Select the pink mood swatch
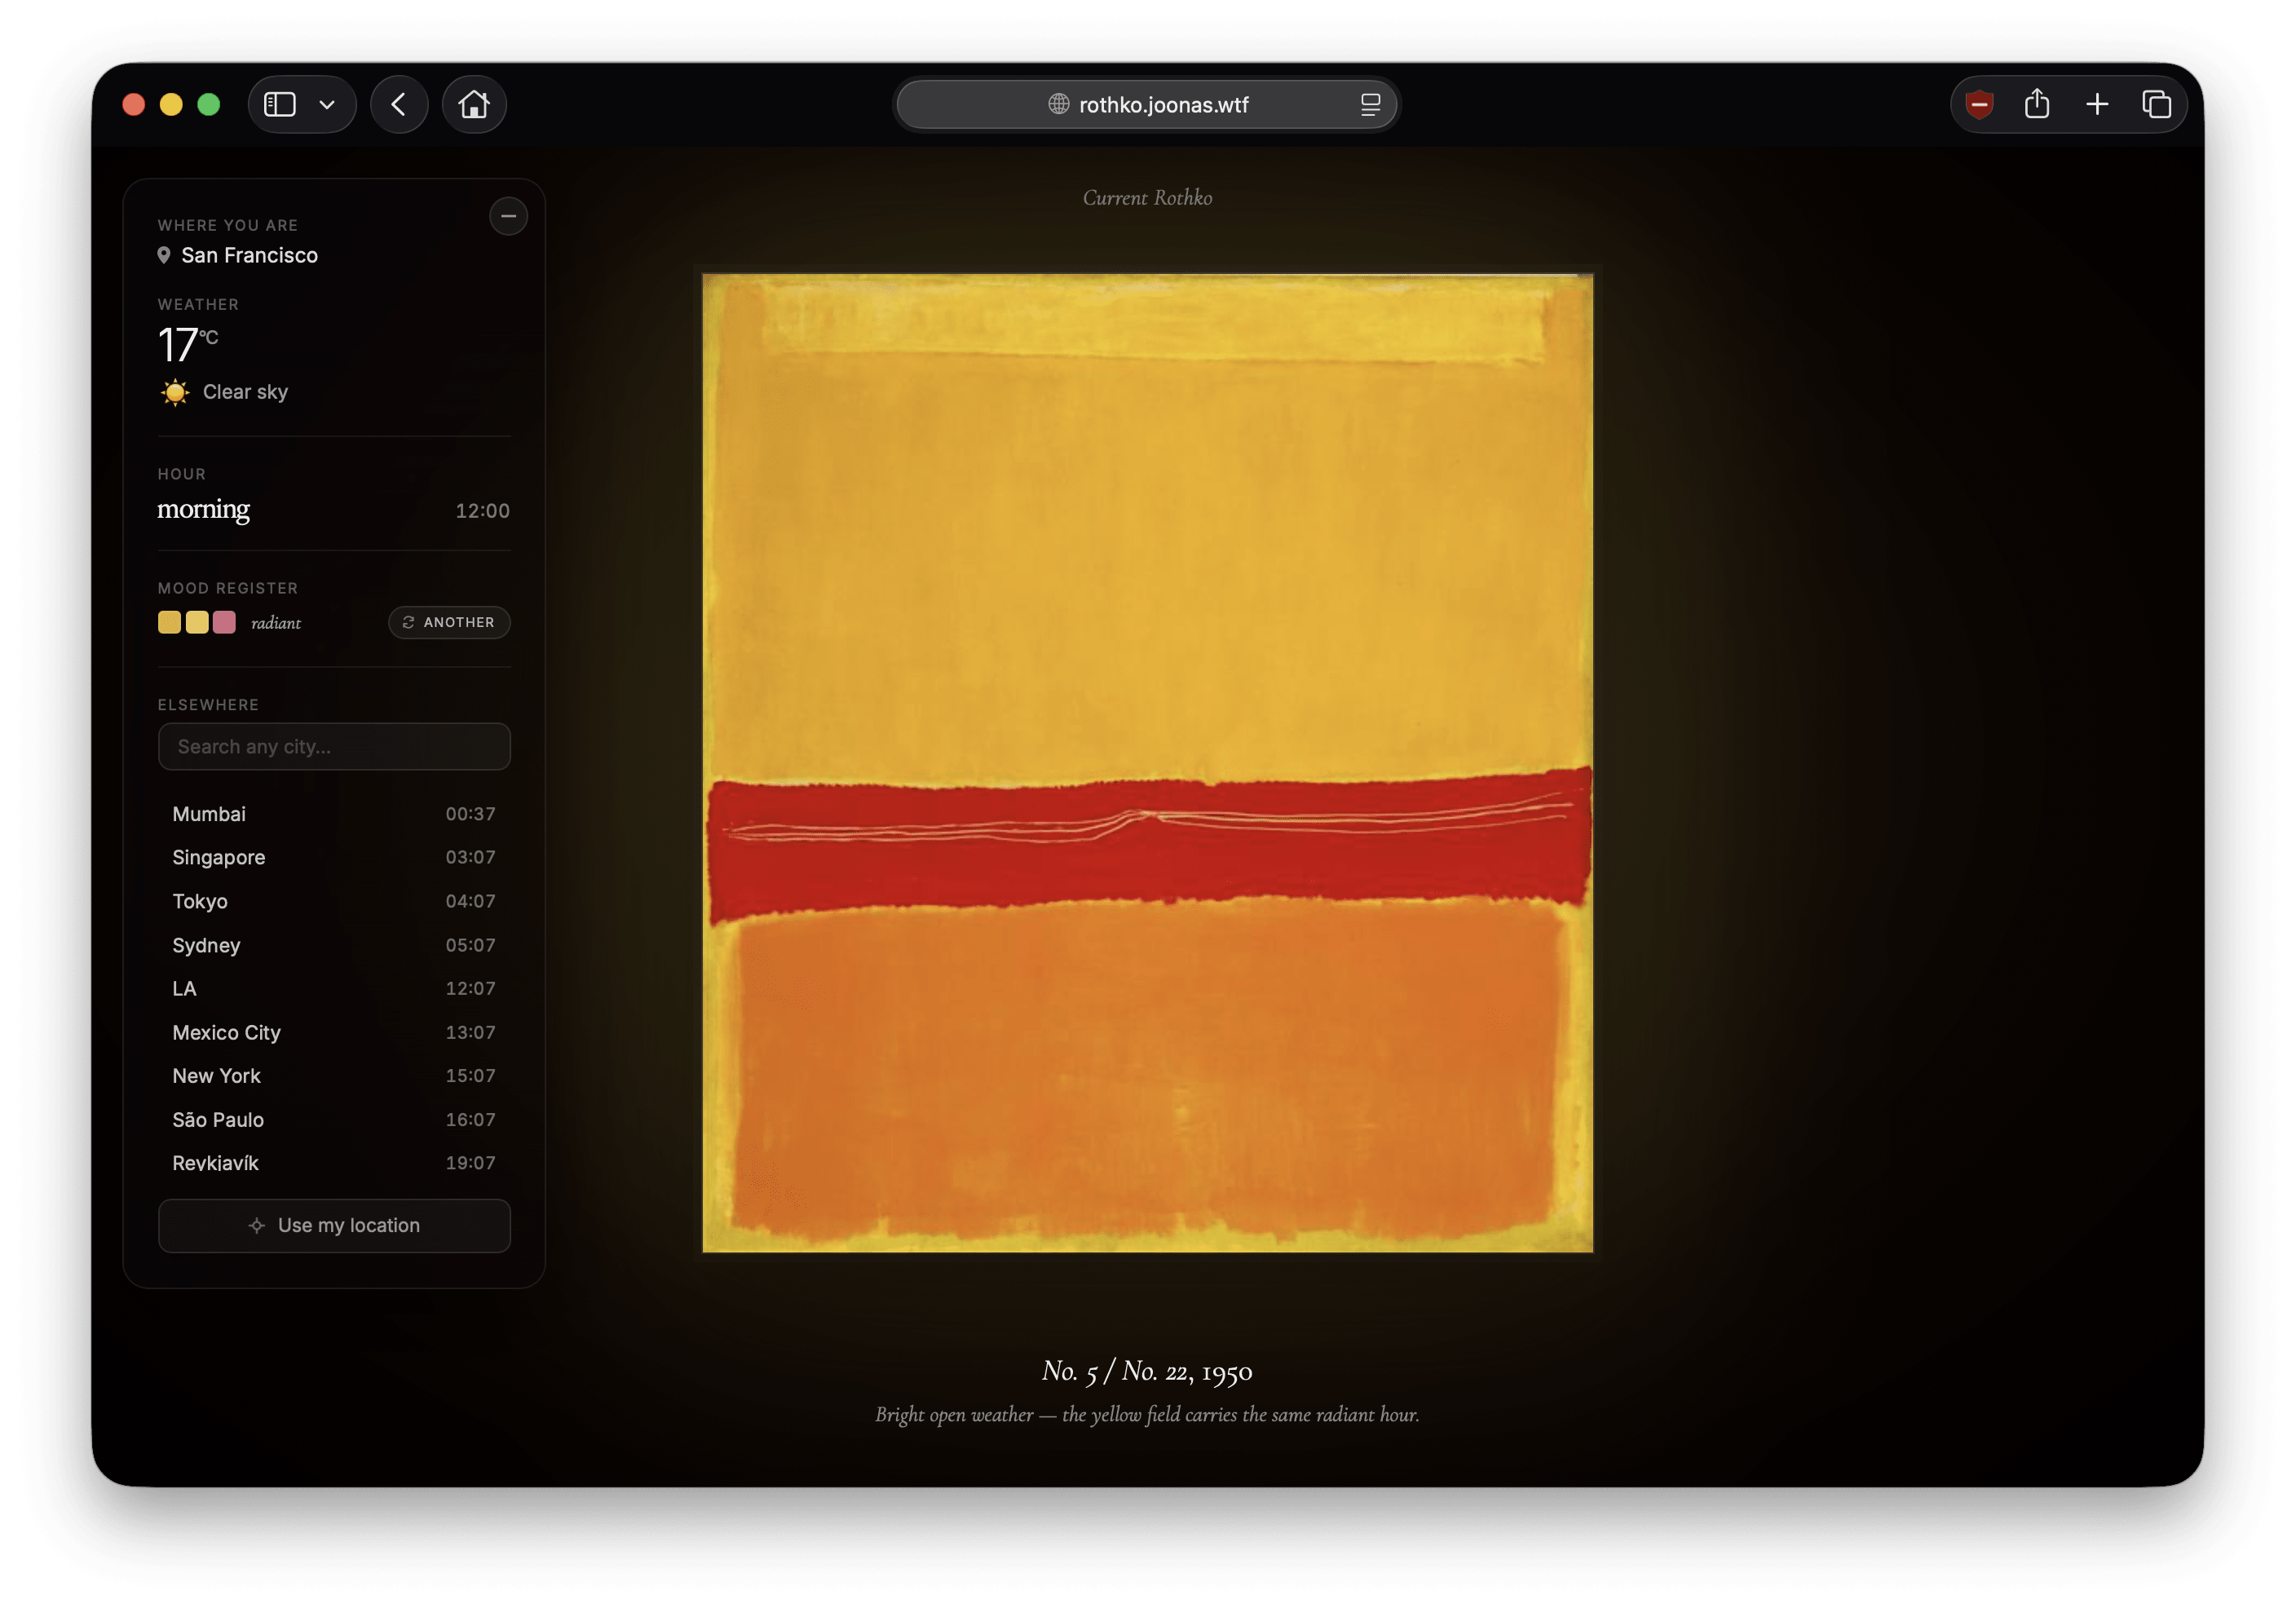 click(224, 622)
